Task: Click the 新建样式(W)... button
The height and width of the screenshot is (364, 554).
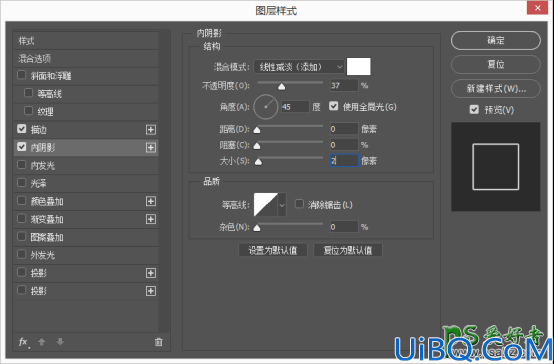Action: (x=496, y=88)
